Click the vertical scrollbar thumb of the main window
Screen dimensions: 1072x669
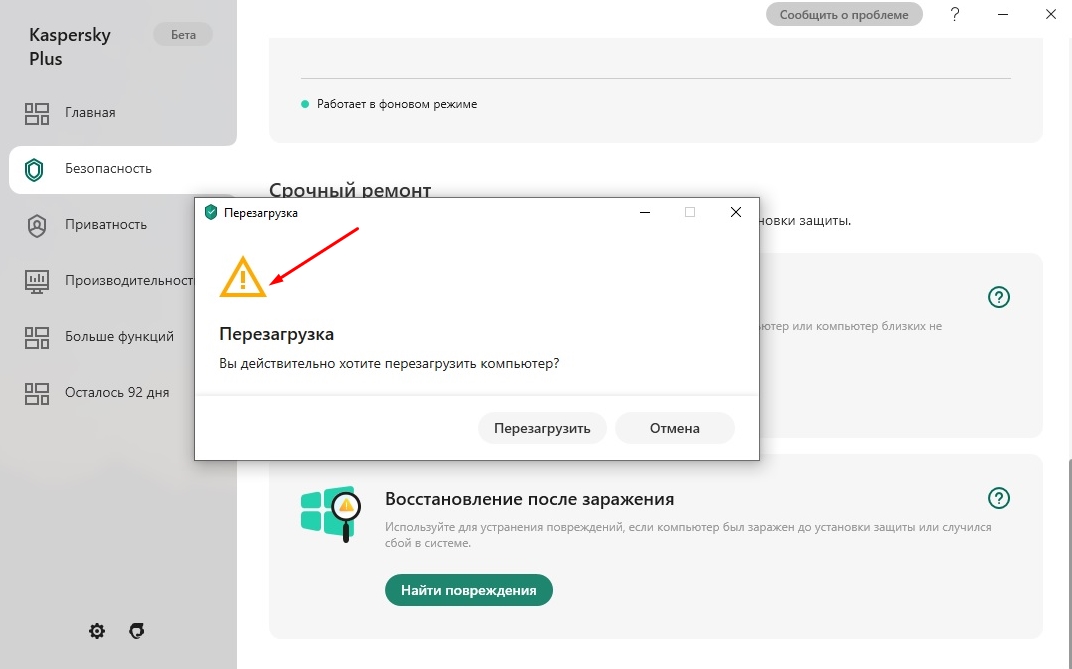coord(1069,565)
